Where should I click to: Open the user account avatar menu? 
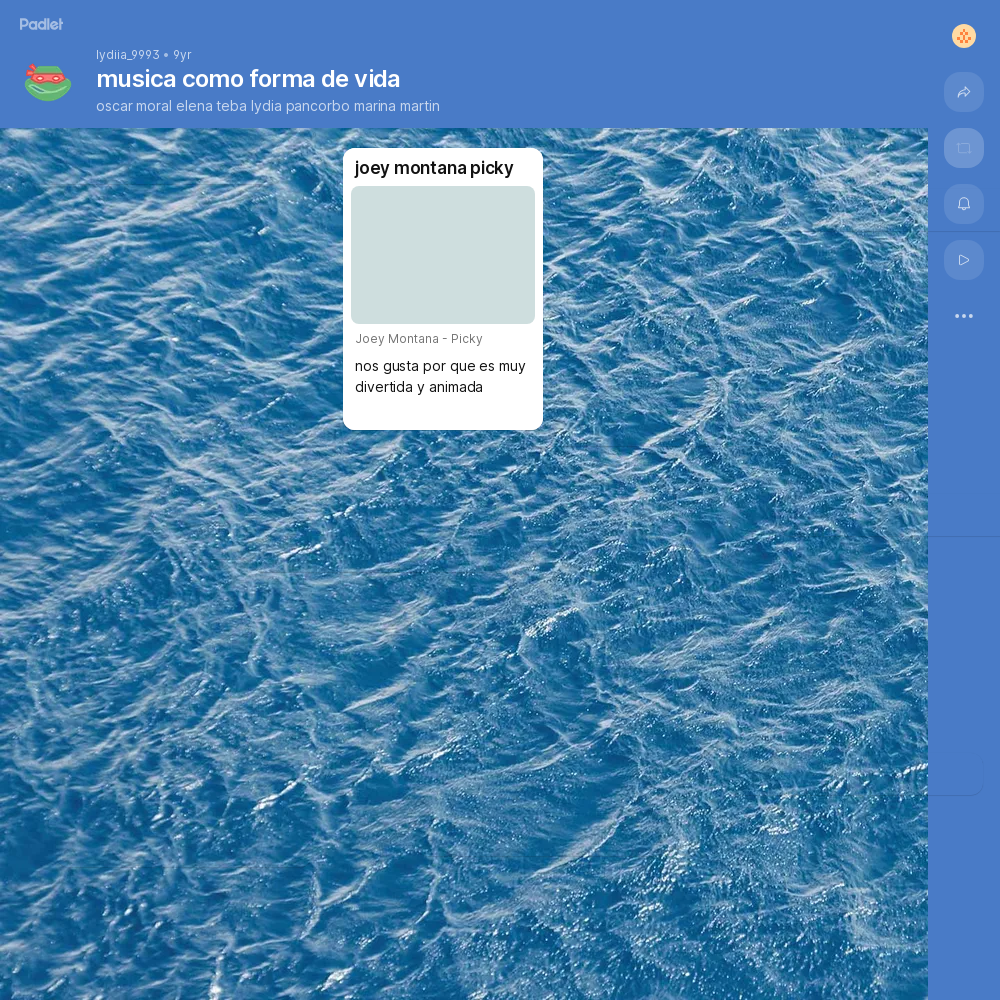pos(964,36)
